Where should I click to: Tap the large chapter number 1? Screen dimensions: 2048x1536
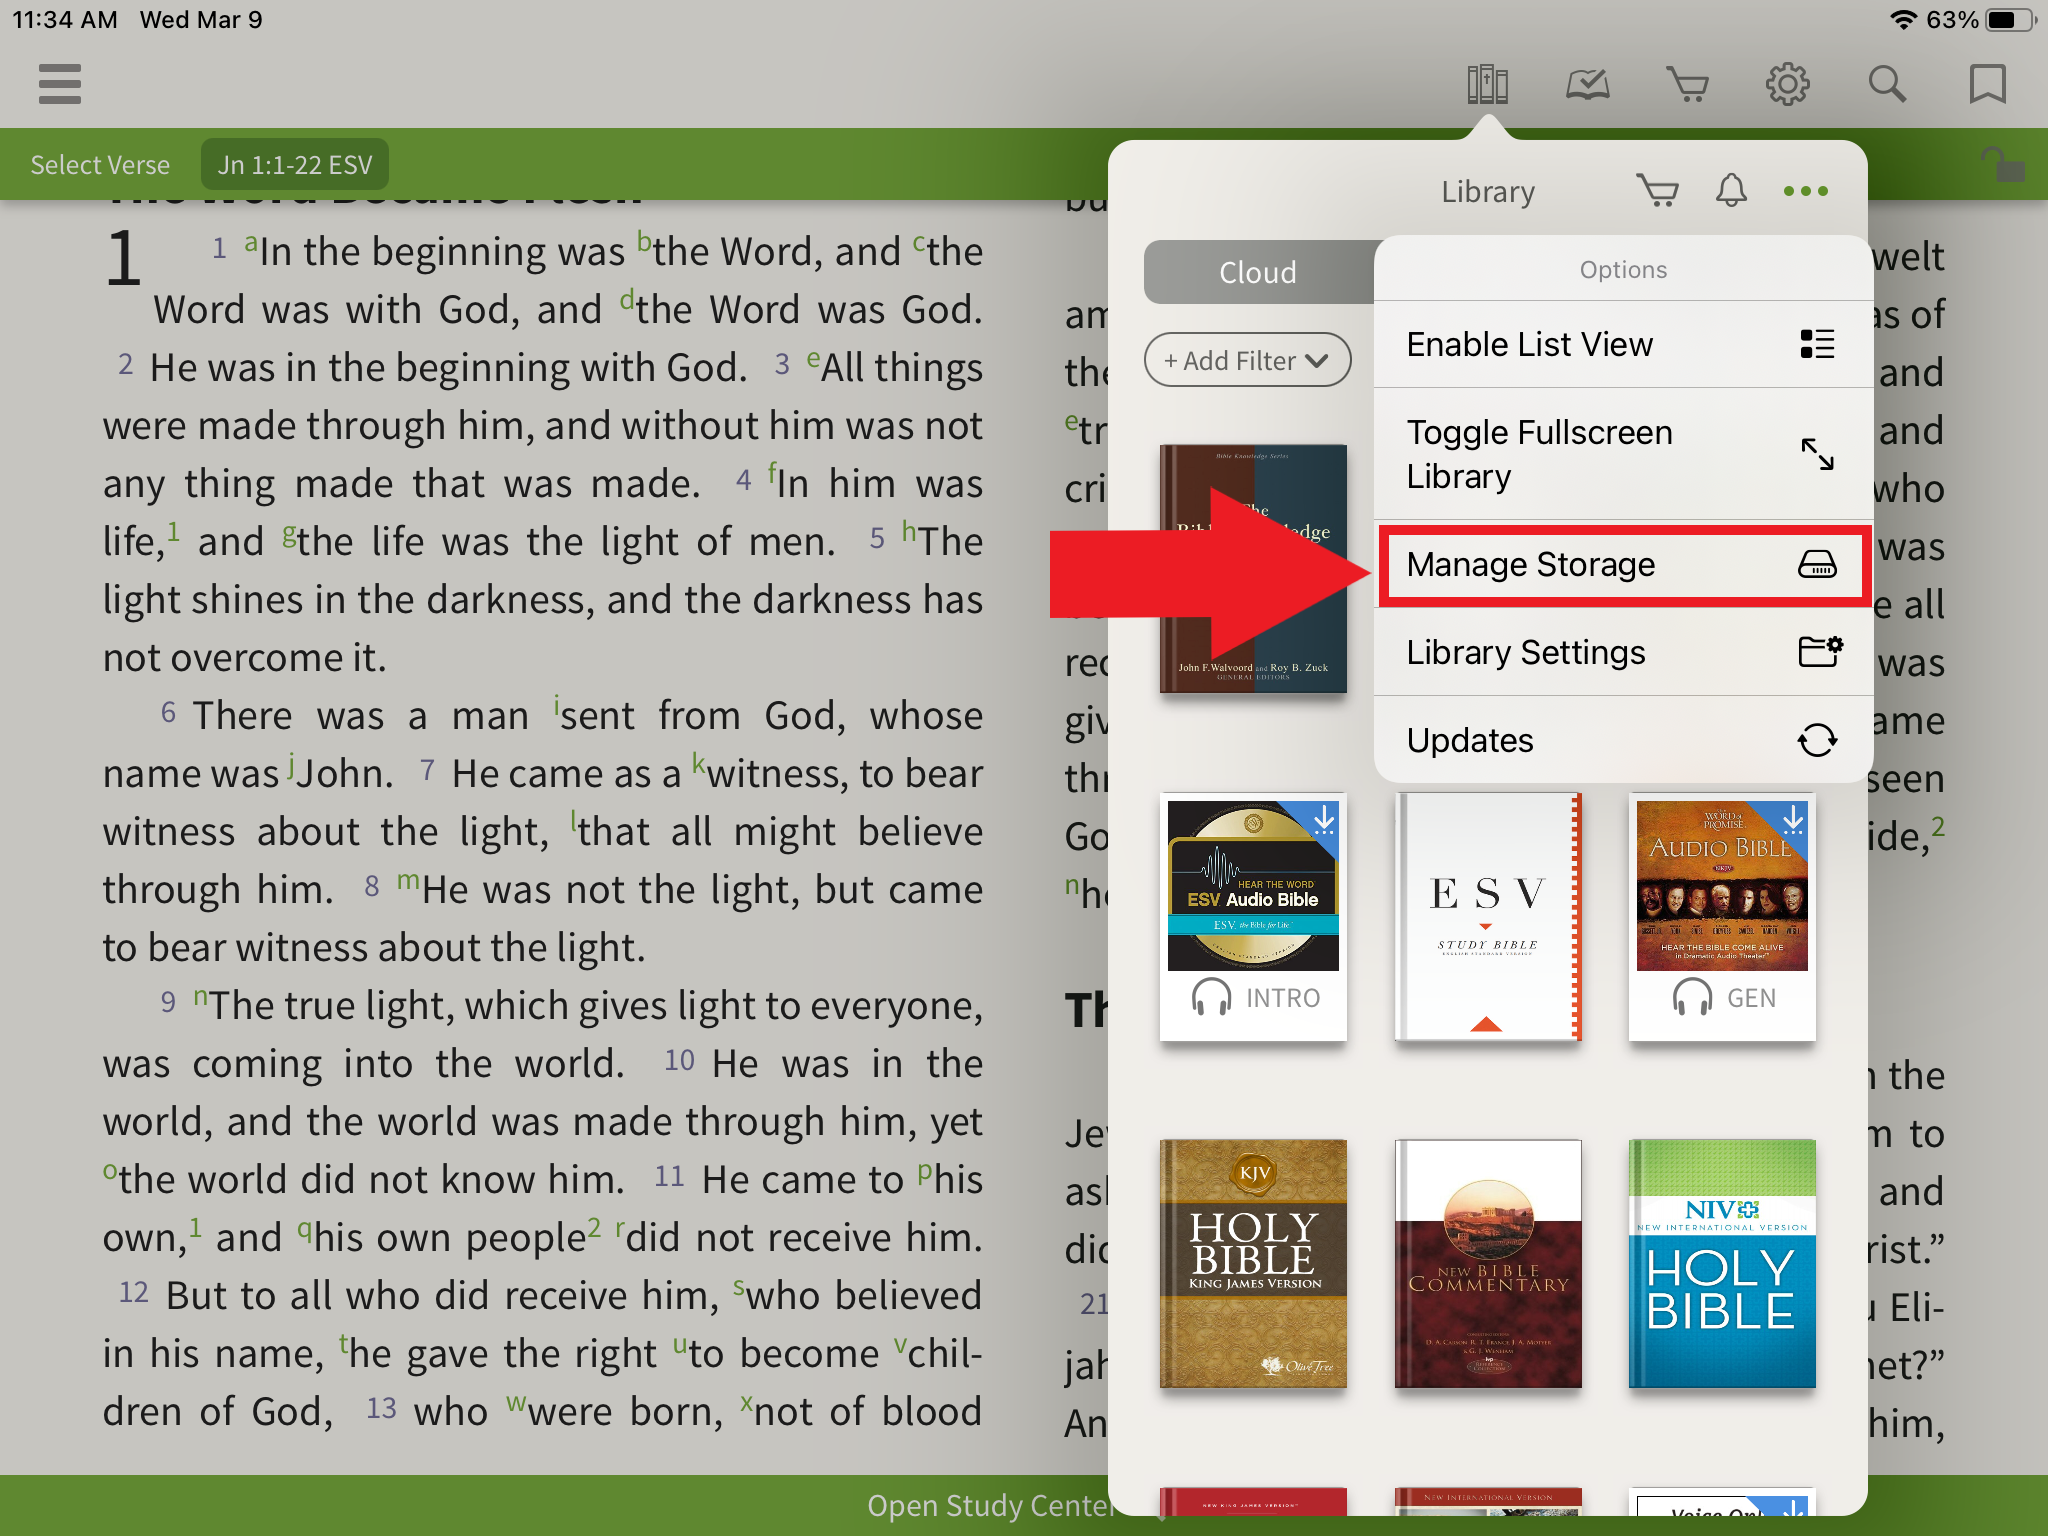(124, 258)
